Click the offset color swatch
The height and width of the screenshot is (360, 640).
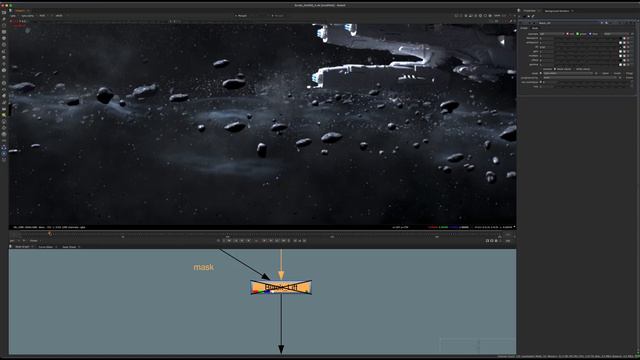coord(620,60)
